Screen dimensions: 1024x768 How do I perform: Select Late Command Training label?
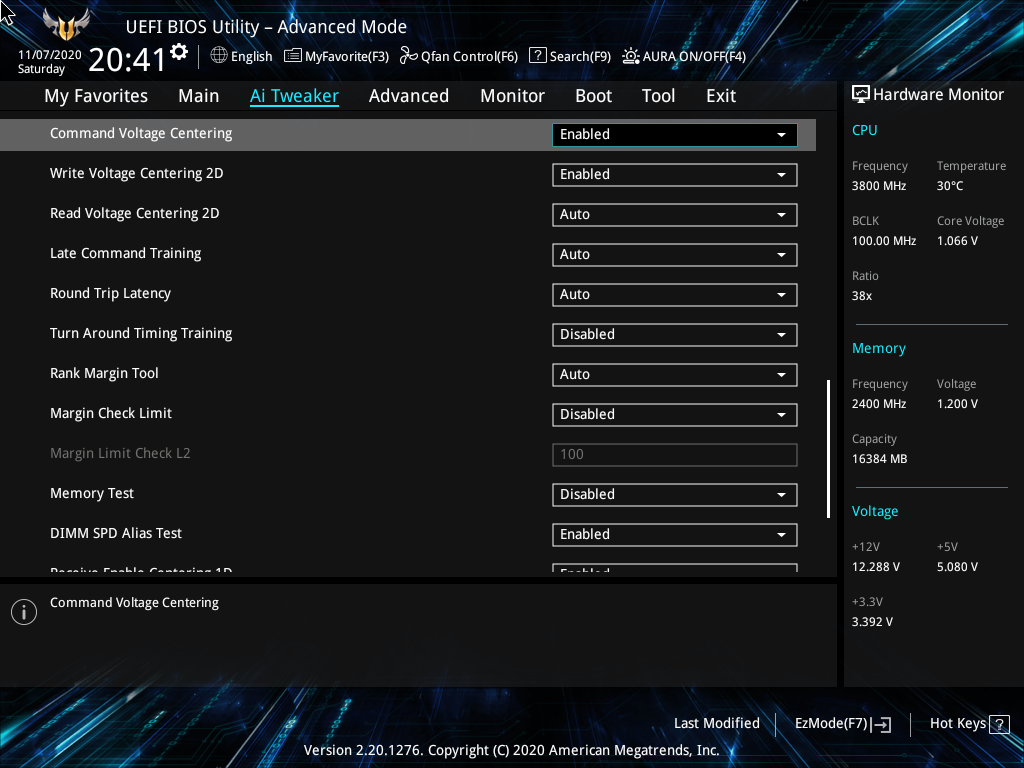tap(125, 253)
